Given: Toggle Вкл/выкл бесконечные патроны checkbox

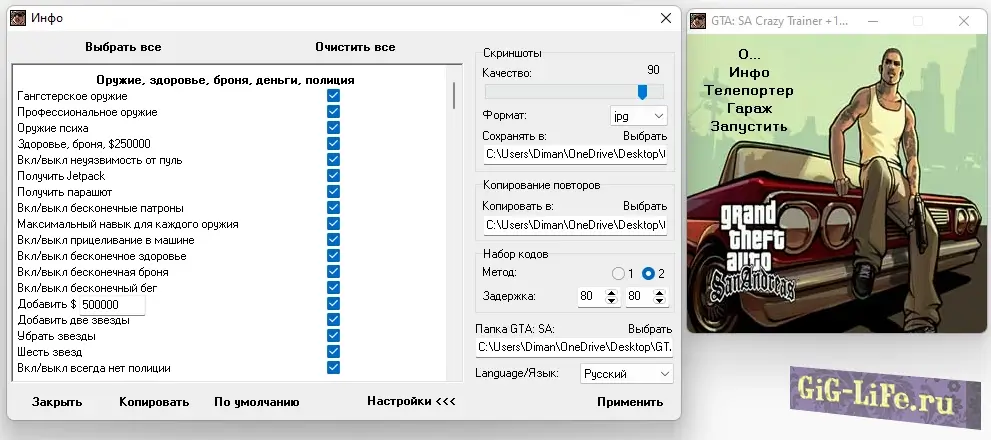Looking at the screenshot, I should (333, 207).
